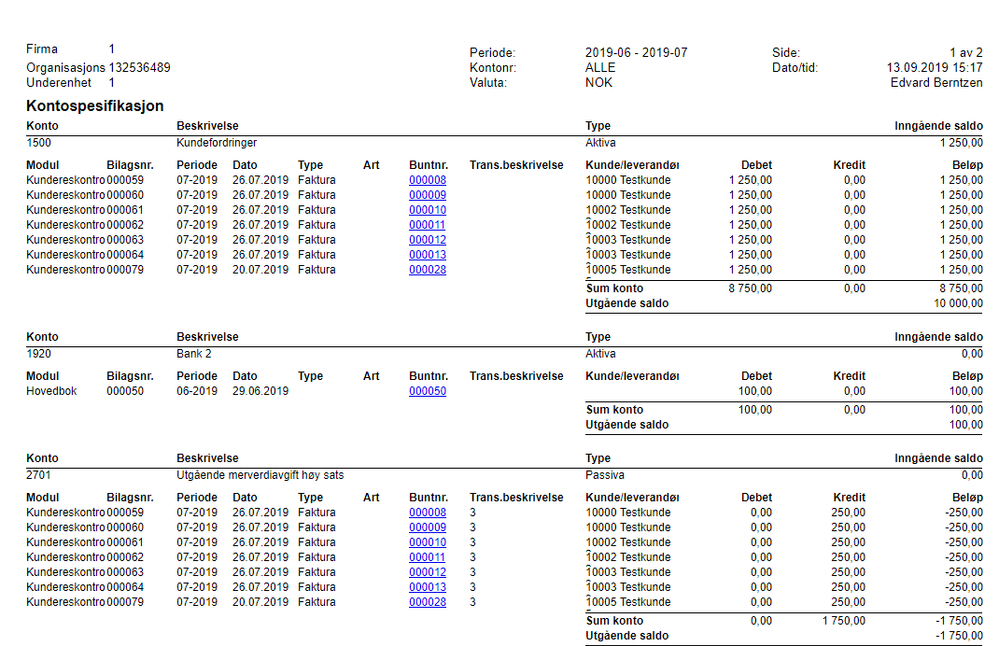Image resolution: width=999 pixels, height=646 pixels.
Task: Click the Kontospesifikasjon report heading
Action: click(x=95, y=106)
